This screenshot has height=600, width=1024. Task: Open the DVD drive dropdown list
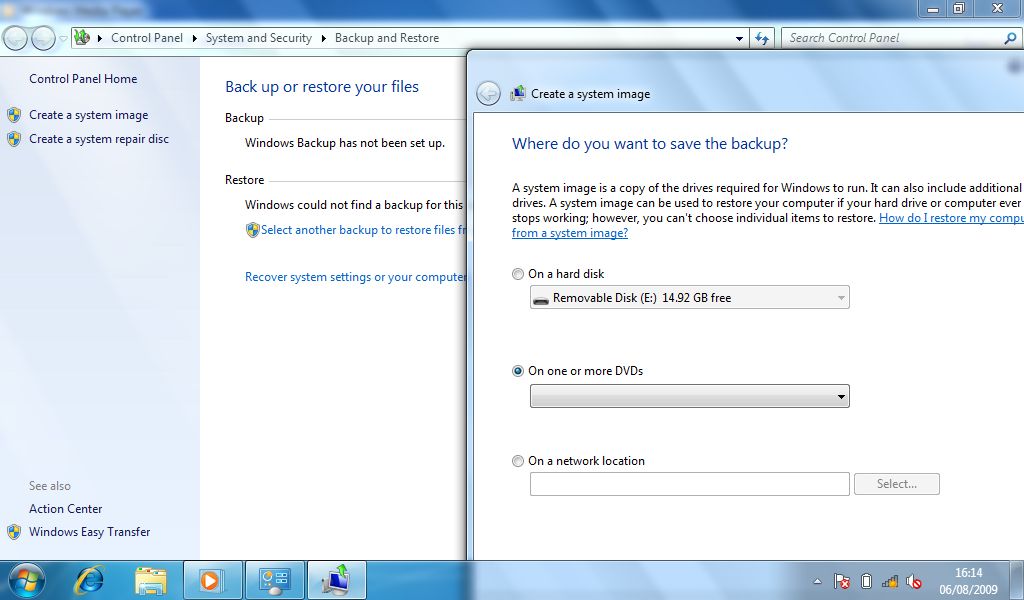coord(690,396)
